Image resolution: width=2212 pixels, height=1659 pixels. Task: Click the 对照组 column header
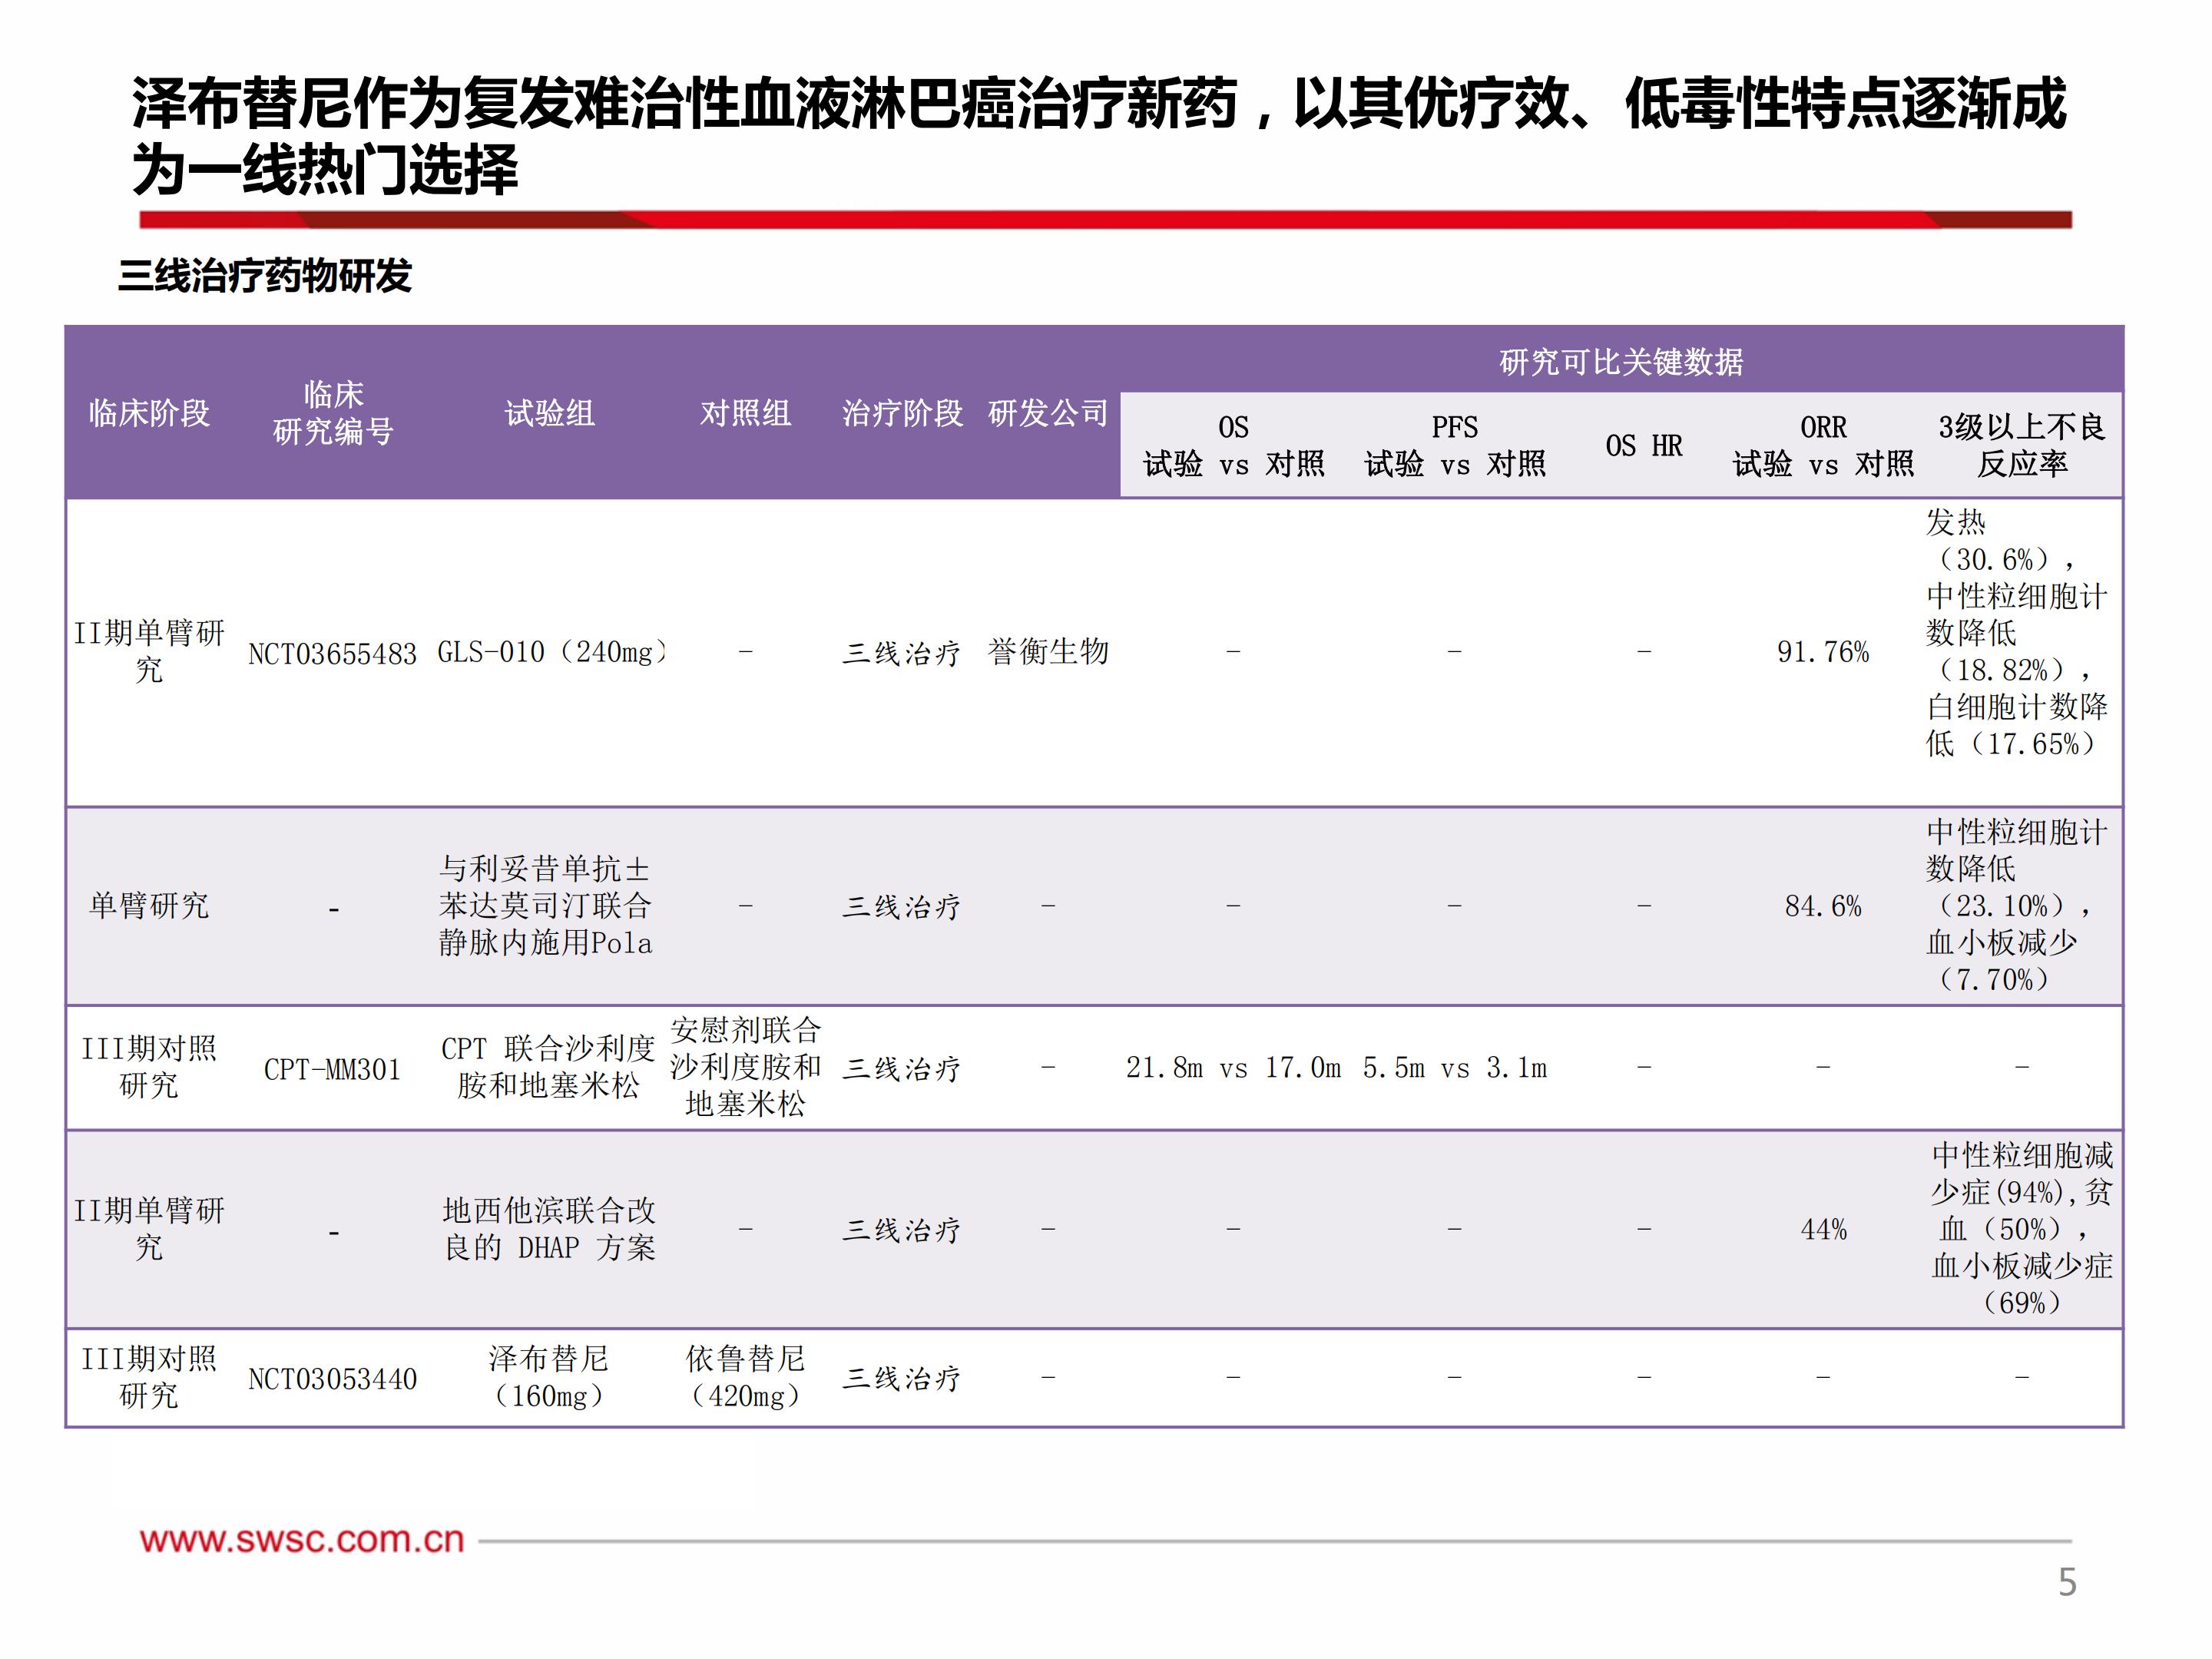point(745,413)
